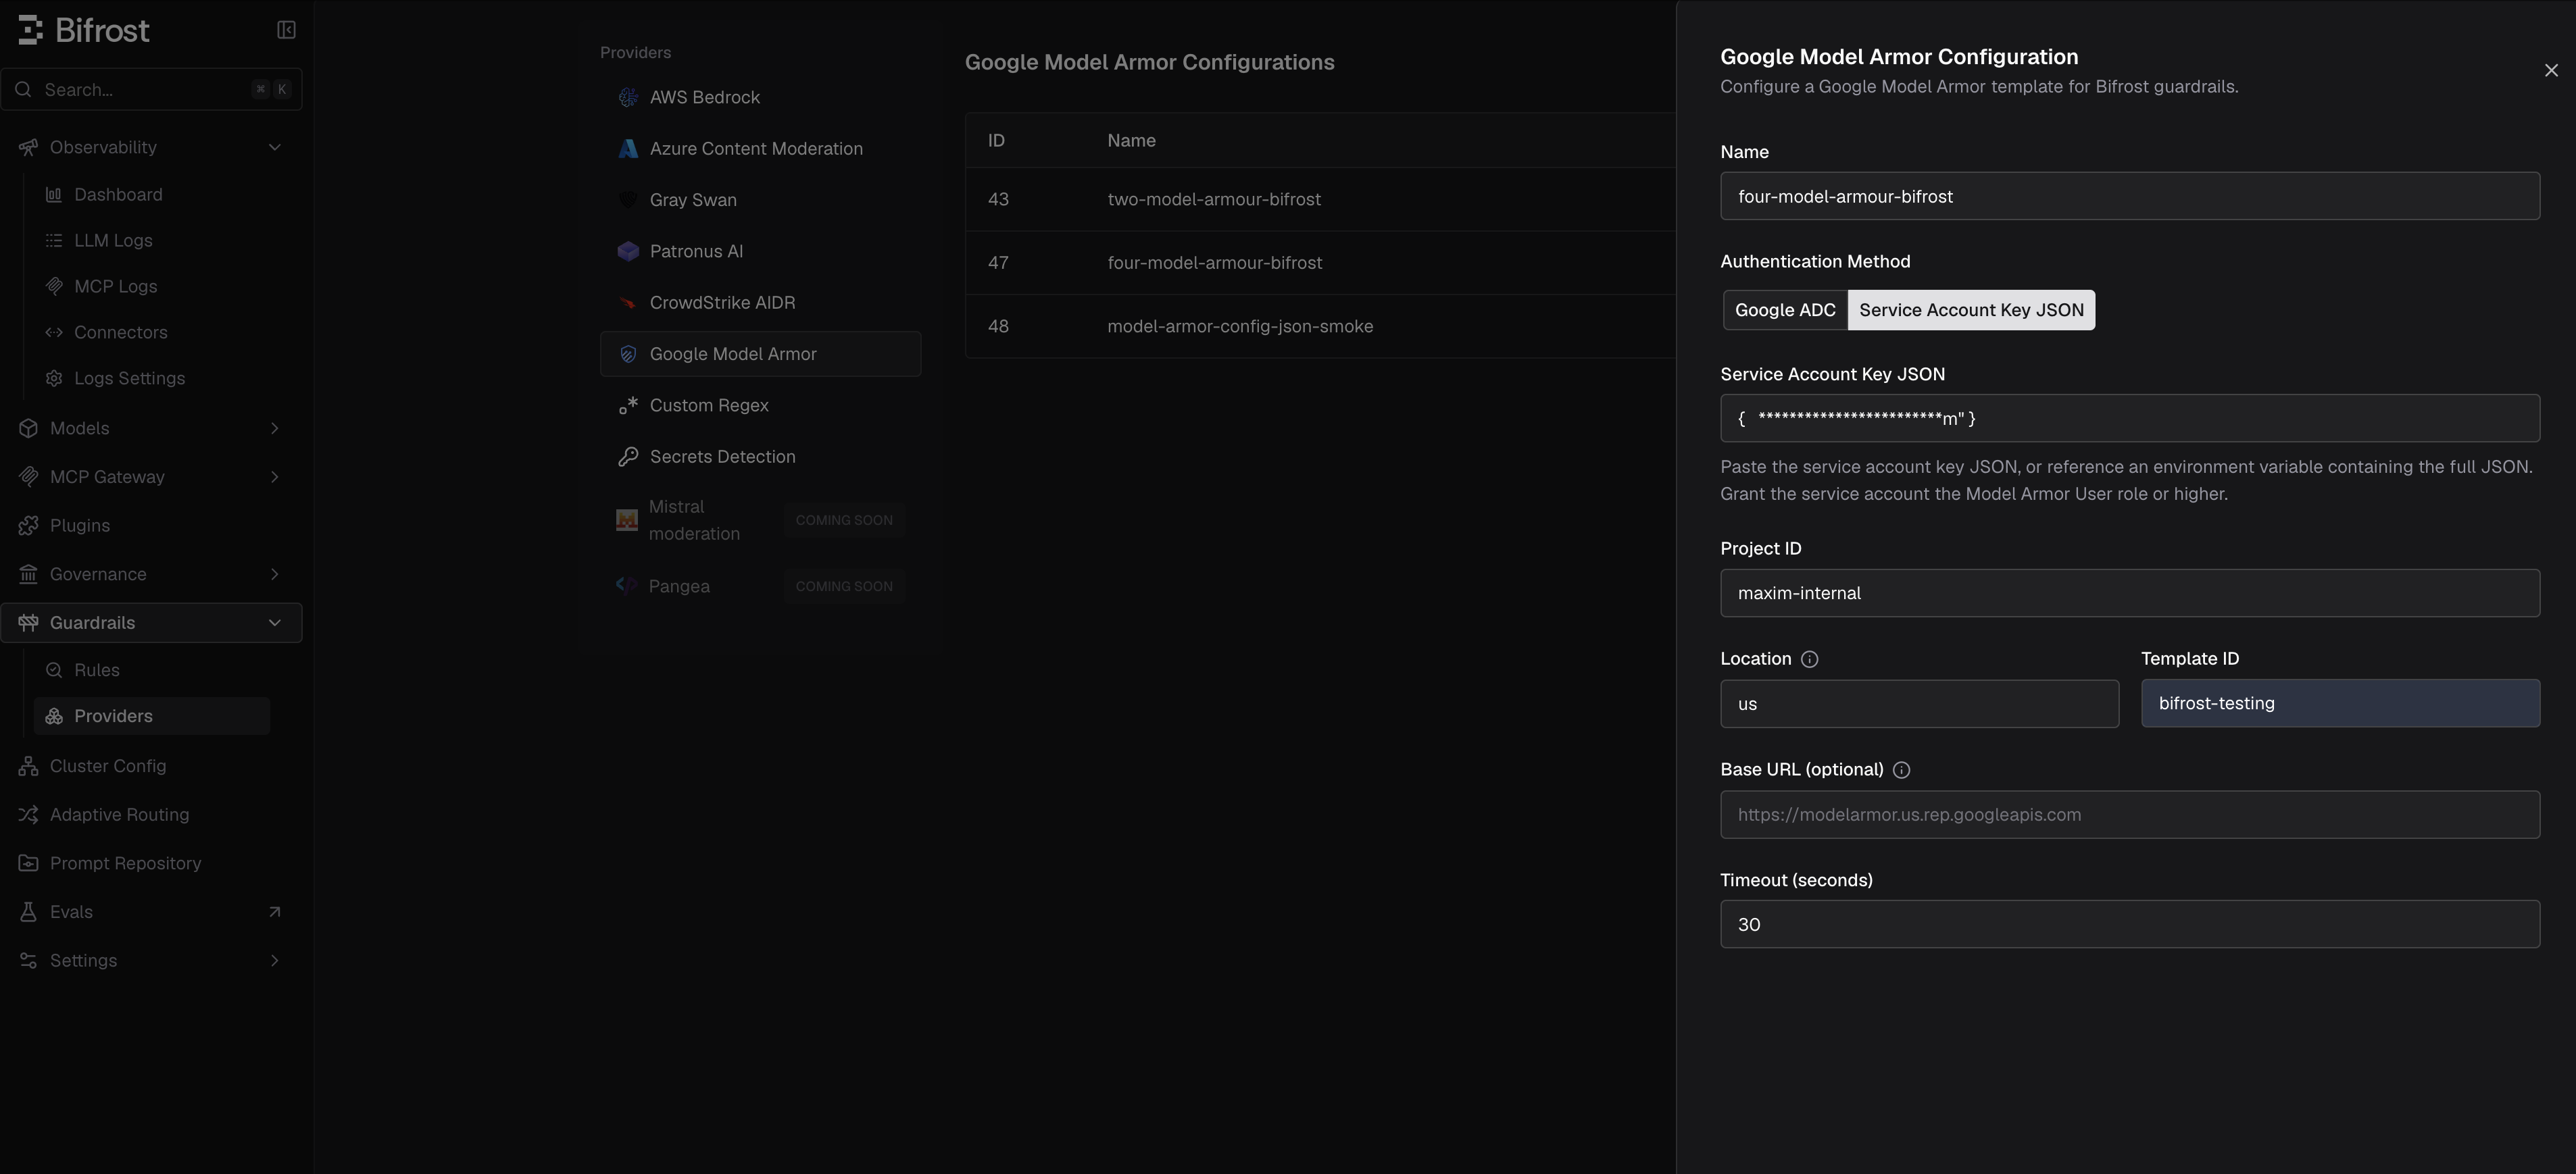Click the MCP Logs icon
The image size is (2576, 1174).
[54, 286]
